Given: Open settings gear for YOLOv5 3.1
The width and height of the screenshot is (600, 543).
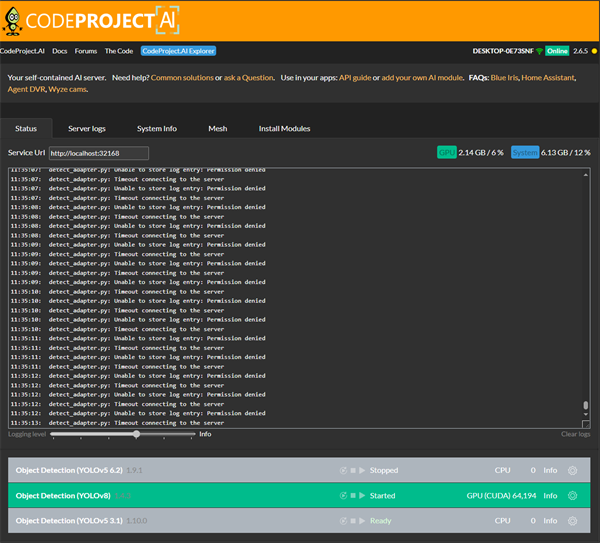Looking at the screenshot, I should (x=572, y=521).
